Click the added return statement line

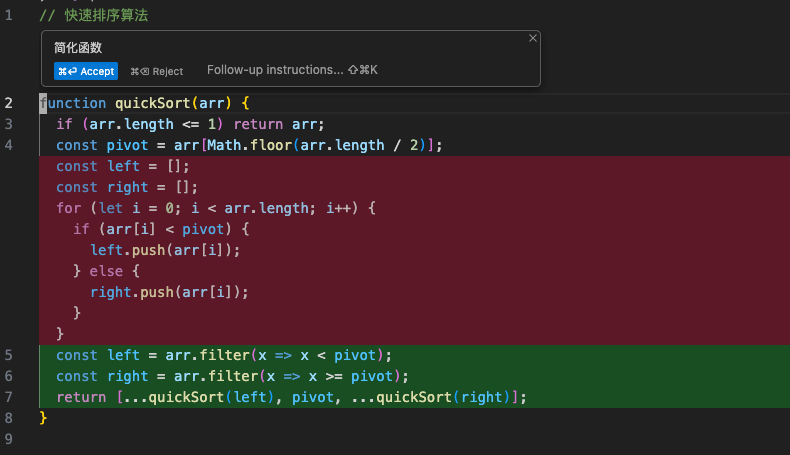pos(290,397)
